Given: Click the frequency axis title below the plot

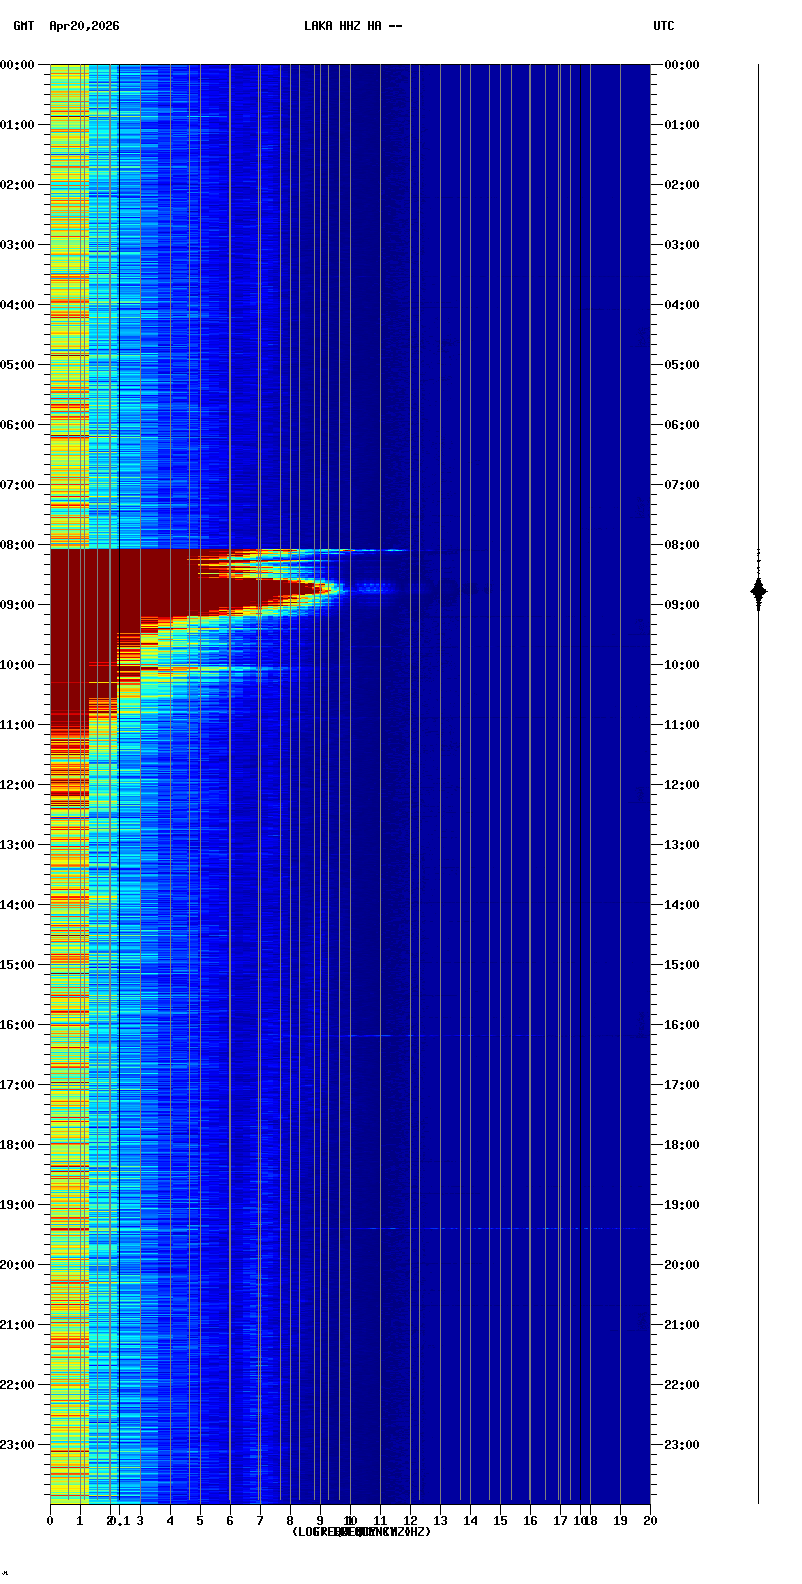Looking at the screenshot, I should click(361, 1532).
